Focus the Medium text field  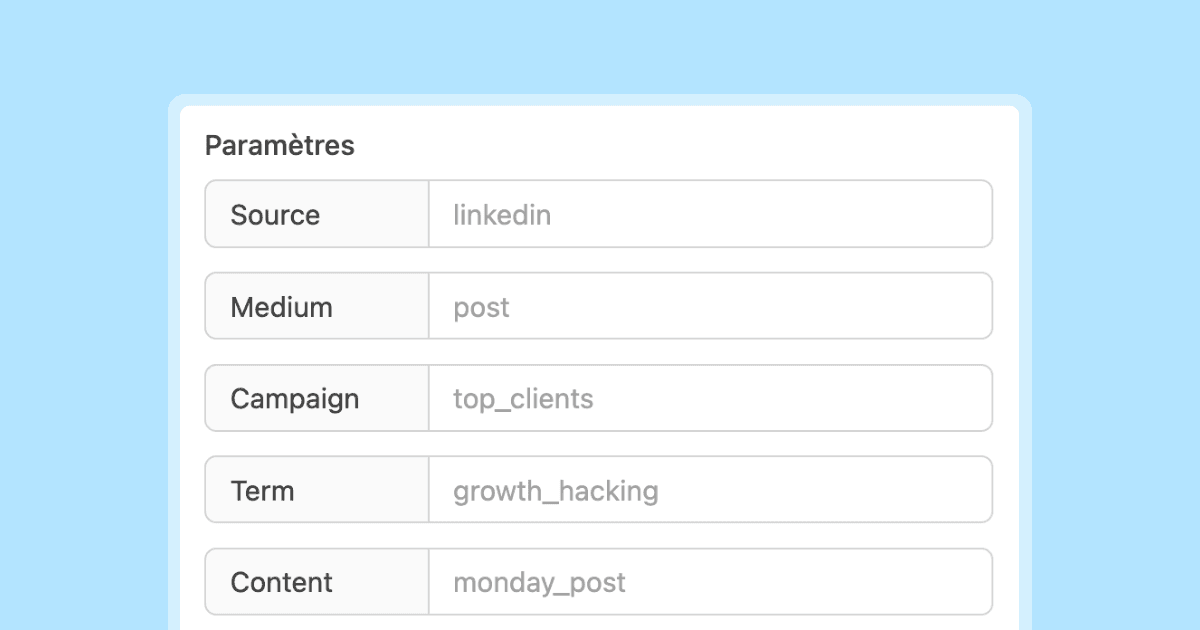tap(710, 306)
